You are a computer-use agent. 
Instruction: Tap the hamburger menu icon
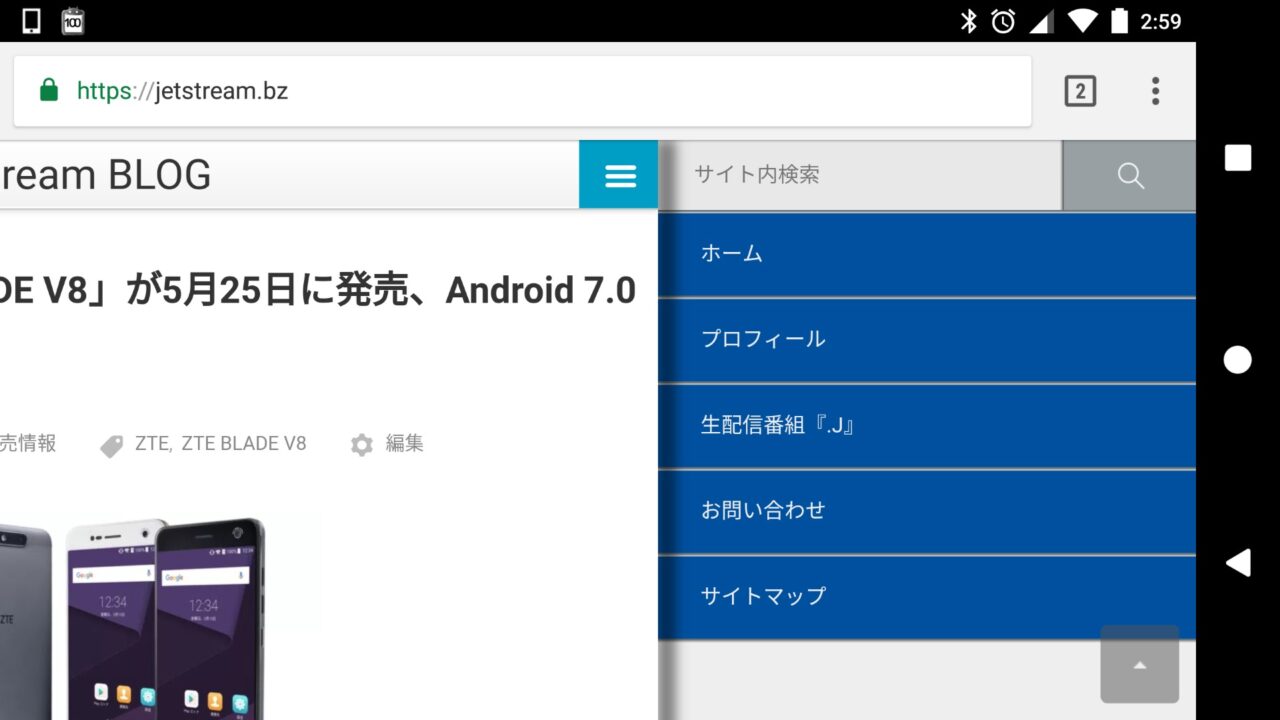620,176
